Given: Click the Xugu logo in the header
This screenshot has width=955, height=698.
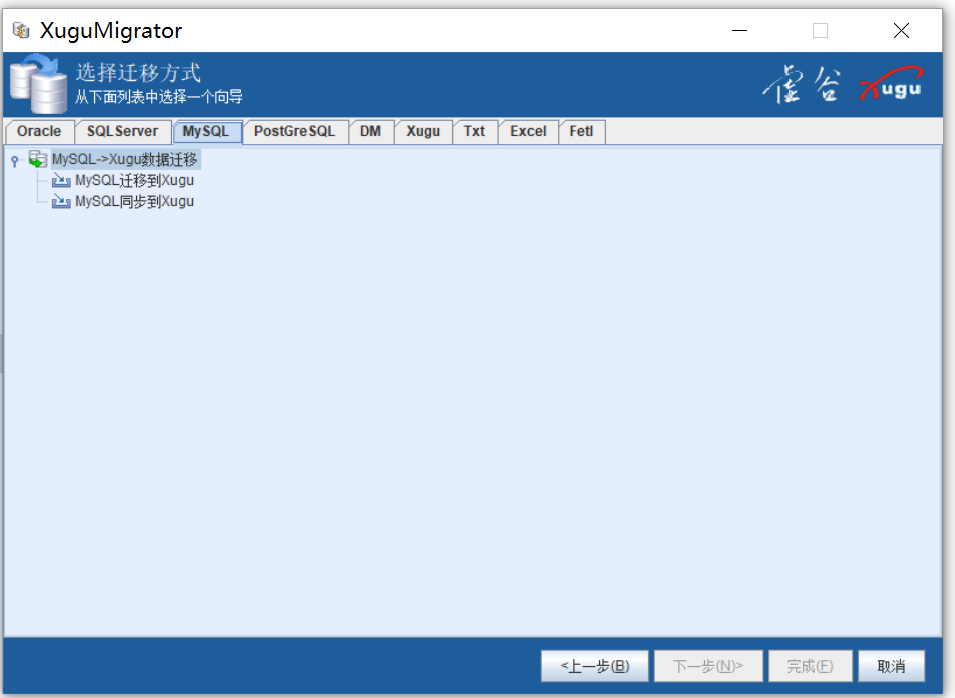Looking at the screenshot, I should [892, 84].
